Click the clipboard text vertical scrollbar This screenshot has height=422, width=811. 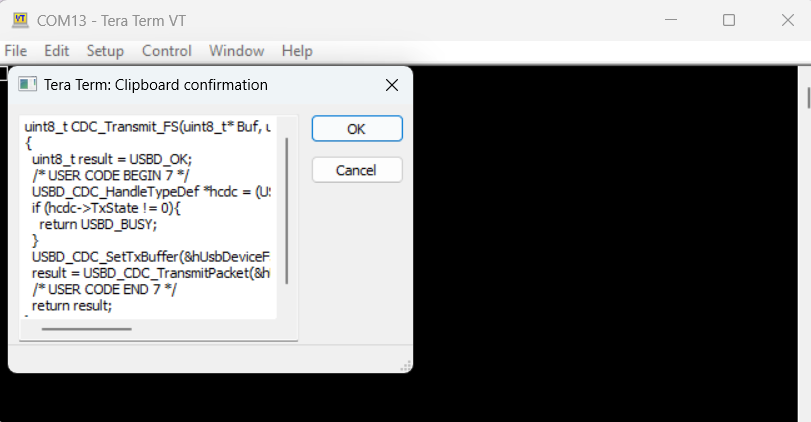pyautogui.click(x=287, y=211)
